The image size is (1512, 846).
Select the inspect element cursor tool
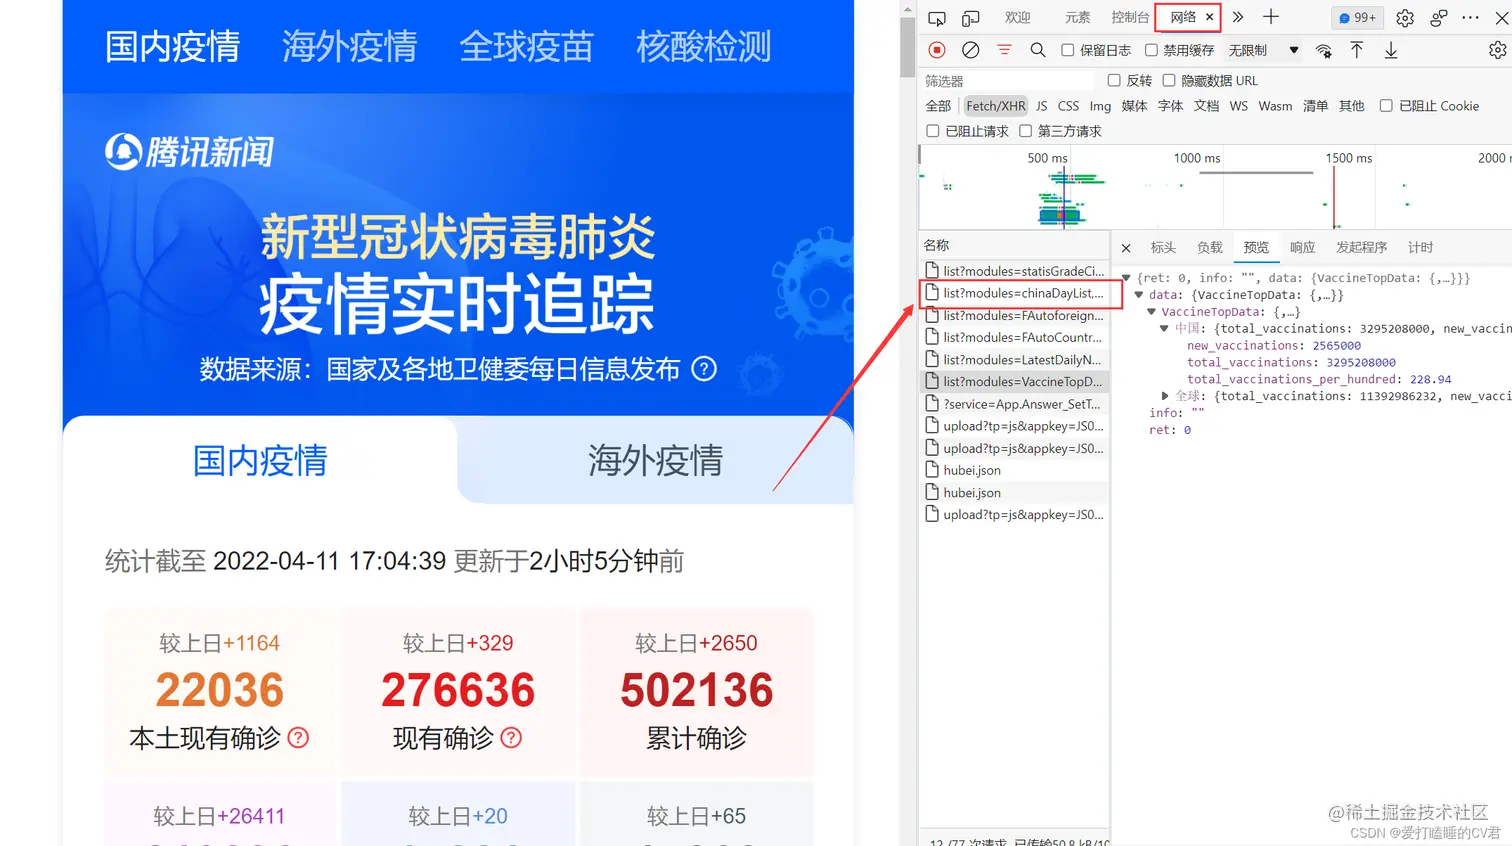tap(937, 17)
